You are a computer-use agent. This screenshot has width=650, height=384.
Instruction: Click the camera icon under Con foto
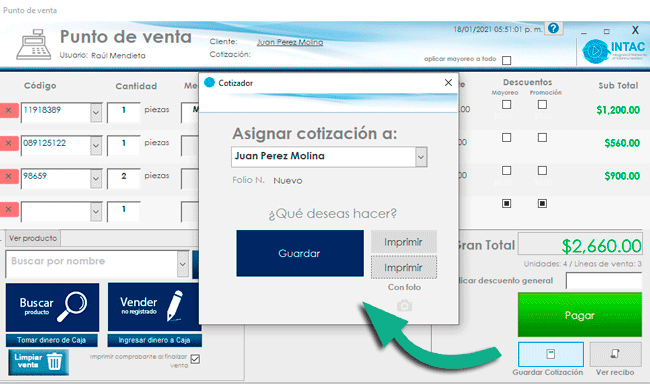(x=405, y=306)
